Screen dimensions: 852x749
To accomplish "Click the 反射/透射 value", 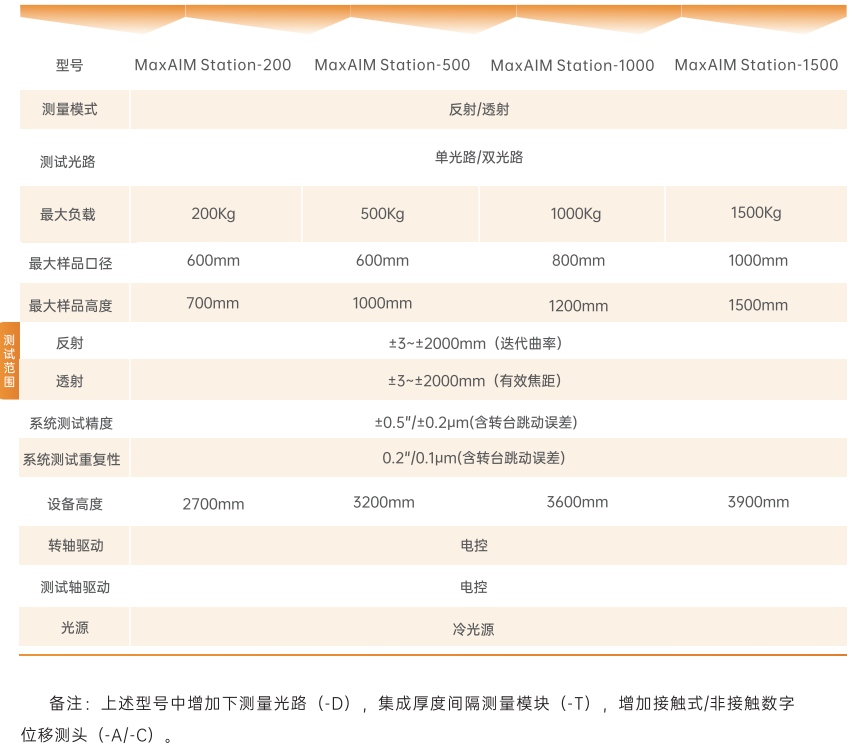I will click(479, 109).
